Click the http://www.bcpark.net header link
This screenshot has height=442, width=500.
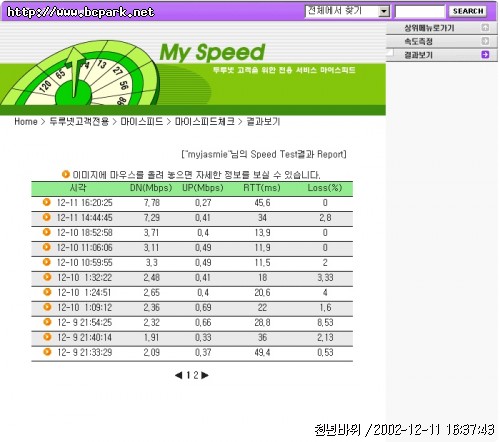pos(80,12)
